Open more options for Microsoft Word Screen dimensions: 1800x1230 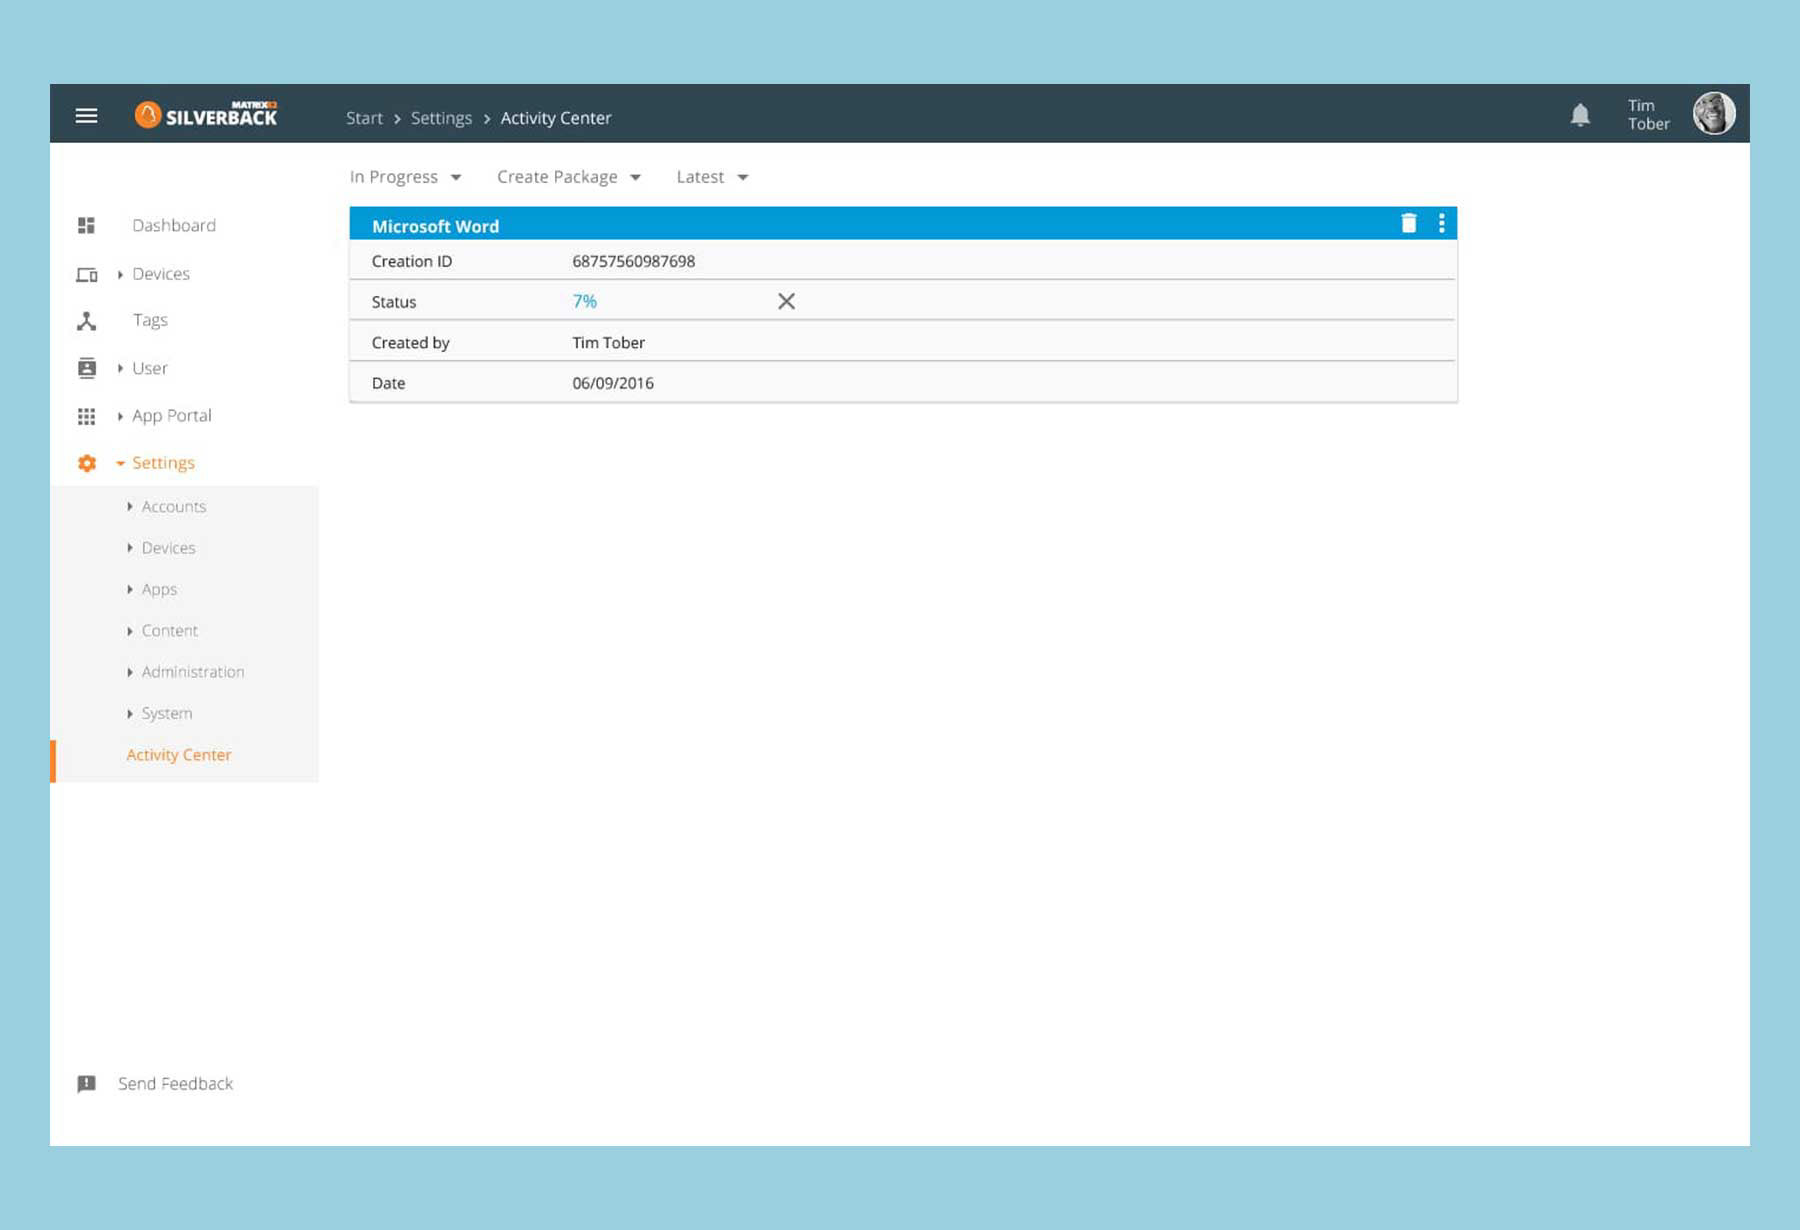(1441, 223)
